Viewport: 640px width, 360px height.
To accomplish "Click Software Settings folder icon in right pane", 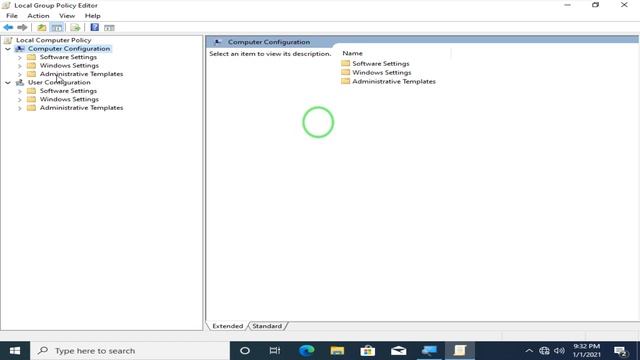I will [346, 63].
